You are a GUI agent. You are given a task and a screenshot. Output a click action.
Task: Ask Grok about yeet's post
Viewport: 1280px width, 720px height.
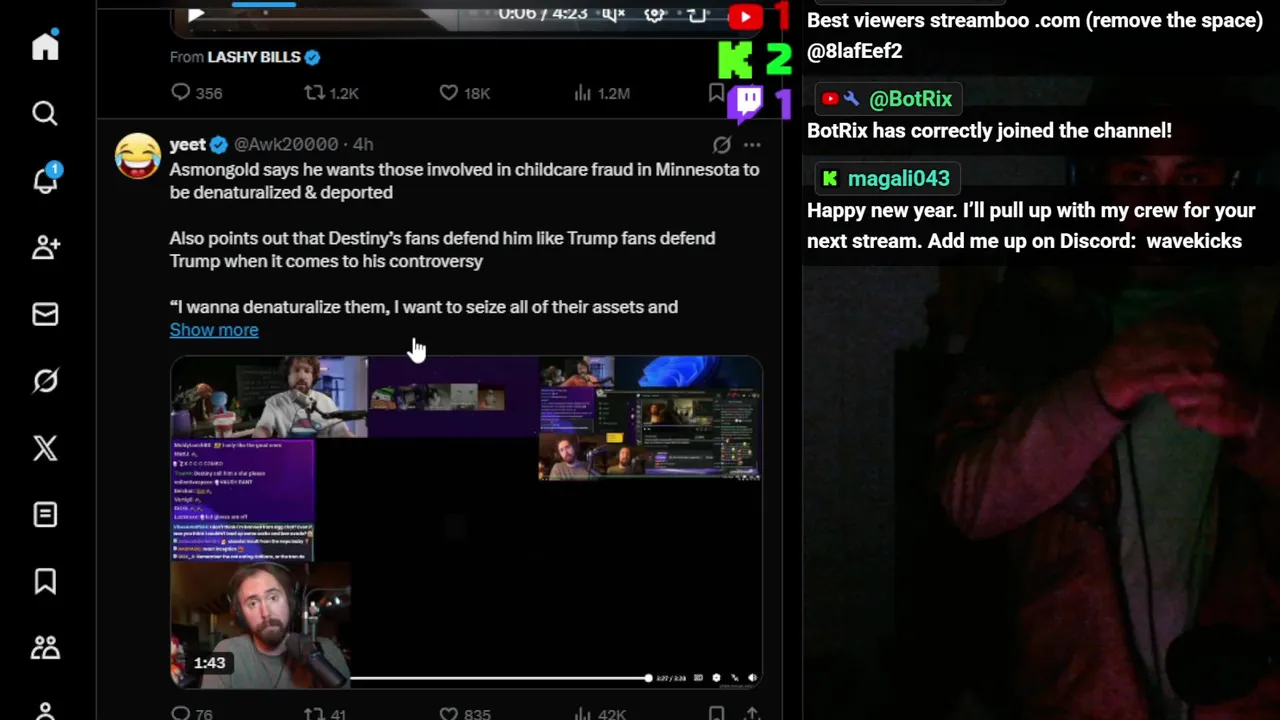click(x=721, y=144)
